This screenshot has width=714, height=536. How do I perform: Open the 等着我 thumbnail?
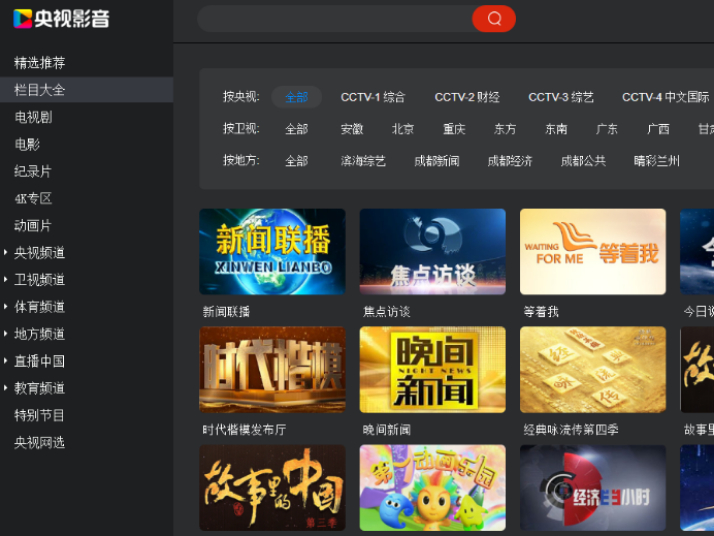pos(593,251)
